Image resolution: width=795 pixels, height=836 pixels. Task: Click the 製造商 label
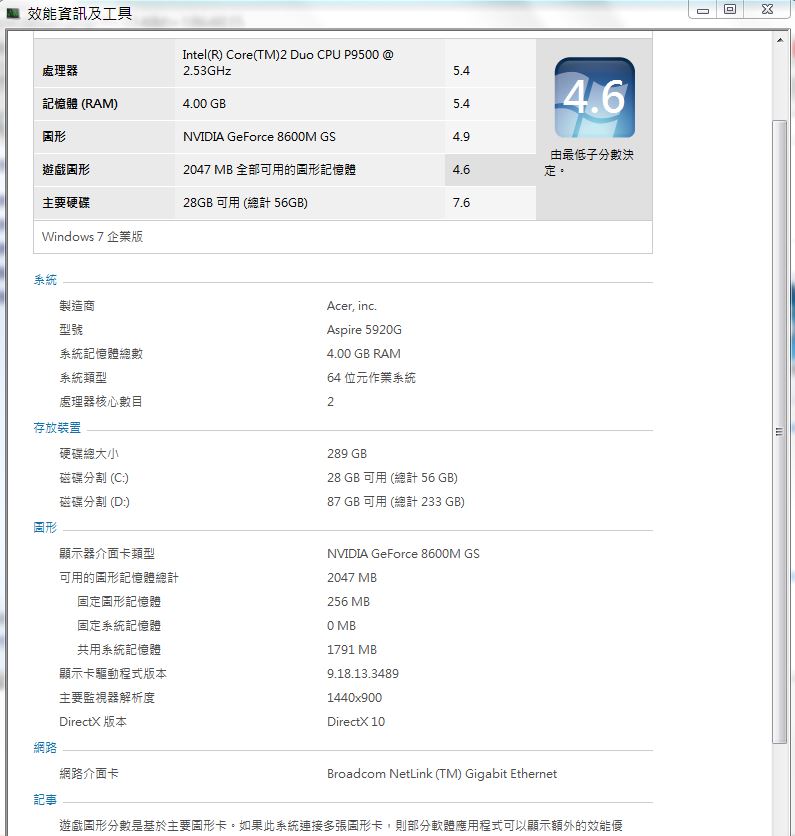pyautogui.click(x=77, y=306)
